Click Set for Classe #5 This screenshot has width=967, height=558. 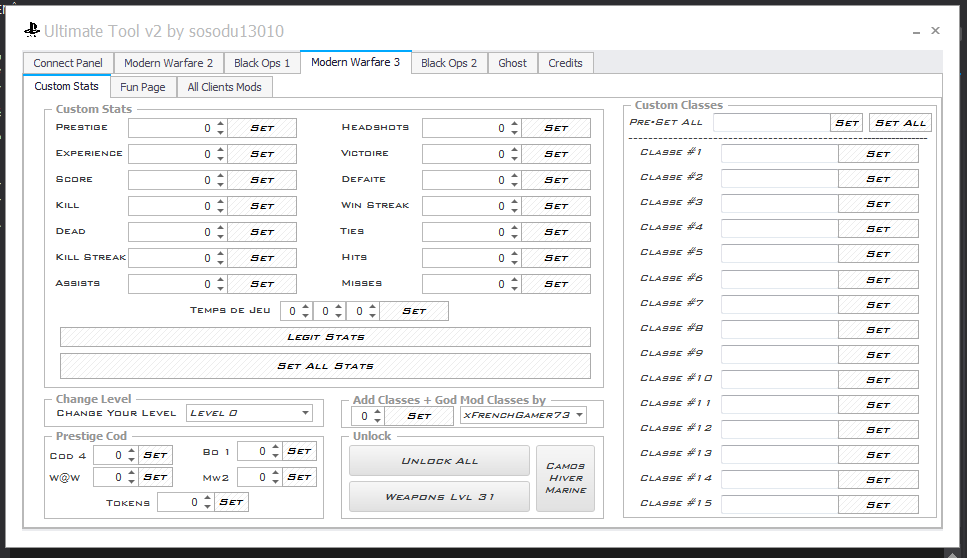(x=878, y=254)
